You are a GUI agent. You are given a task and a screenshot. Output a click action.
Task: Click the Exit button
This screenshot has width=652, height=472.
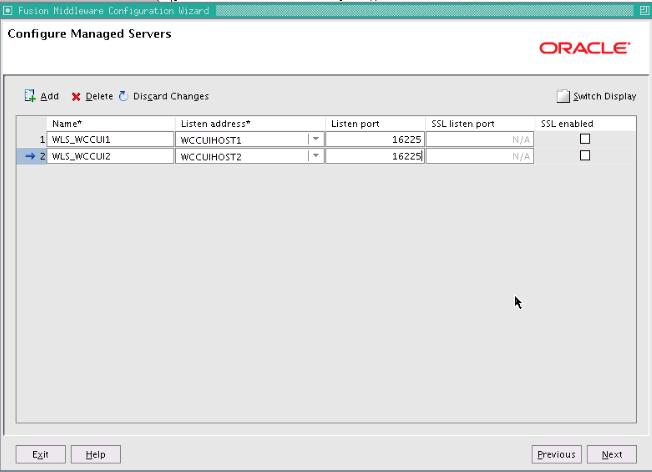point(40,455)
